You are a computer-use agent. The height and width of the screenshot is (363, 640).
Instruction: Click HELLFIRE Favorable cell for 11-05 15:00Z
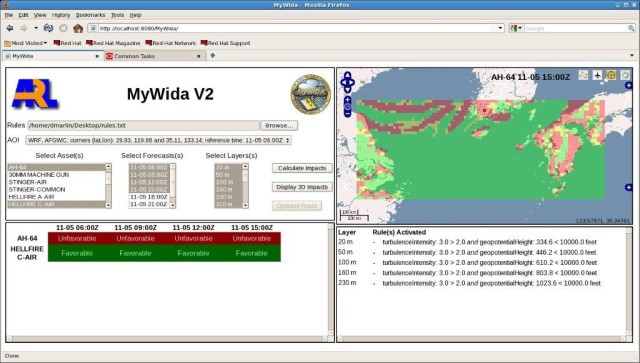click(251, 253)
